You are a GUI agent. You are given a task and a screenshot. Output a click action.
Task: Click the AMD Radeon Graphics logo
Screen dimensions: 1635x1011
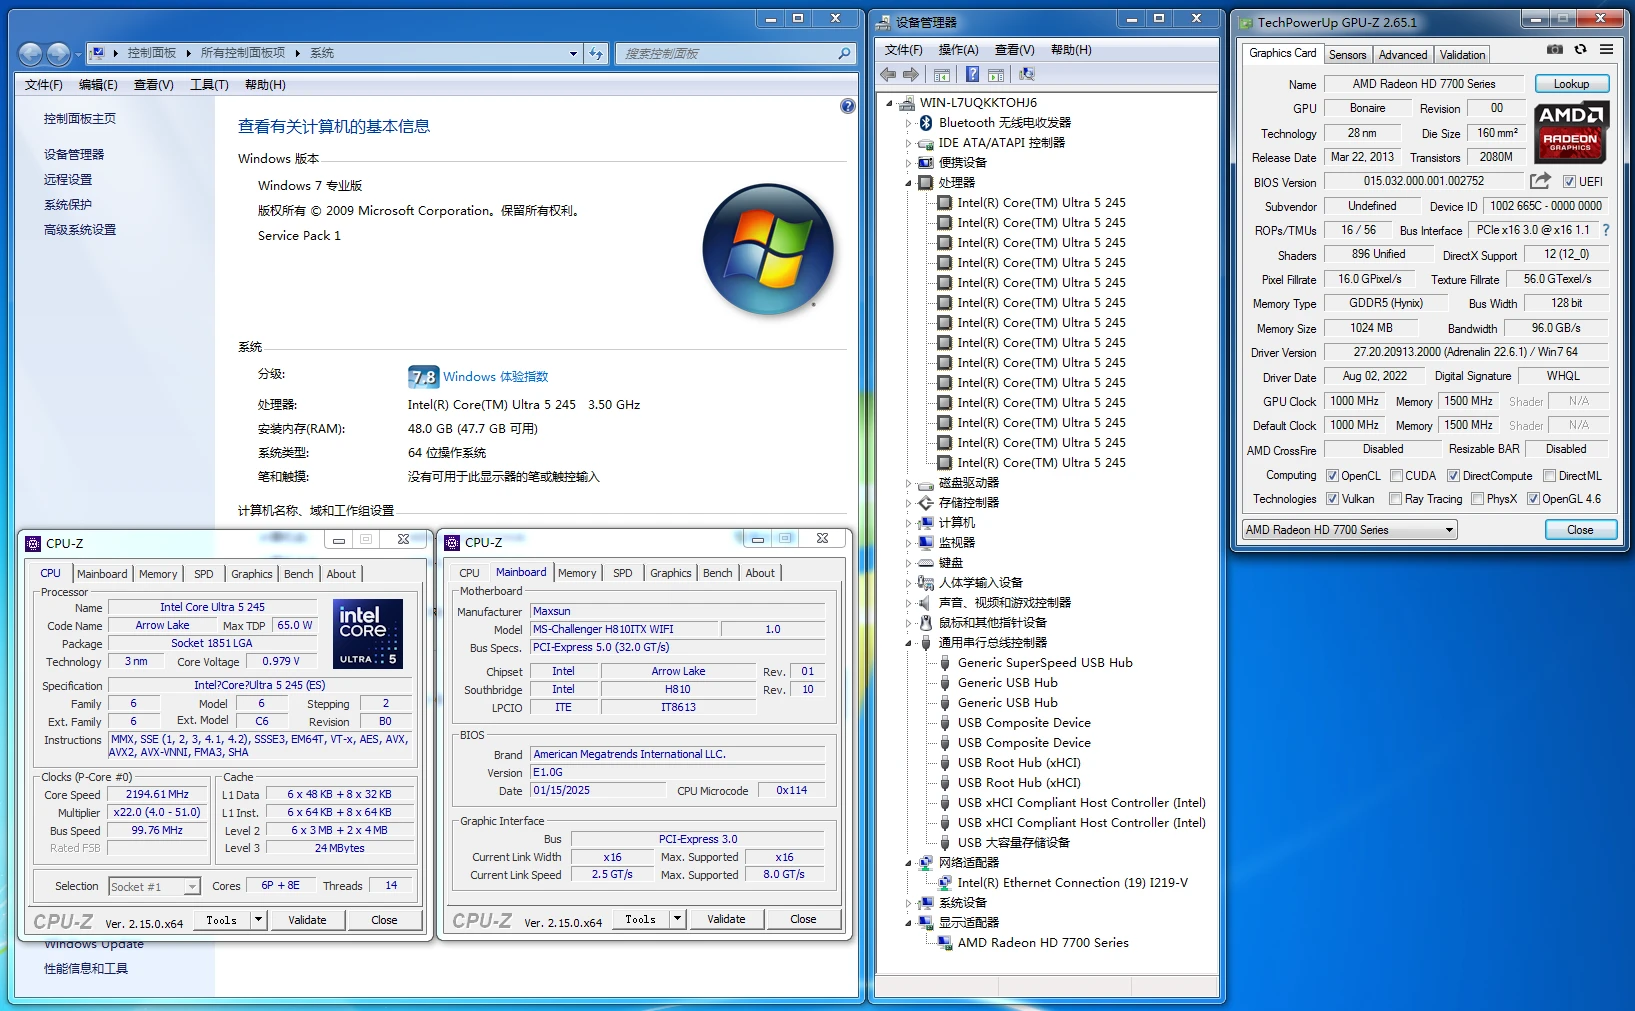tap(1570, 131)
